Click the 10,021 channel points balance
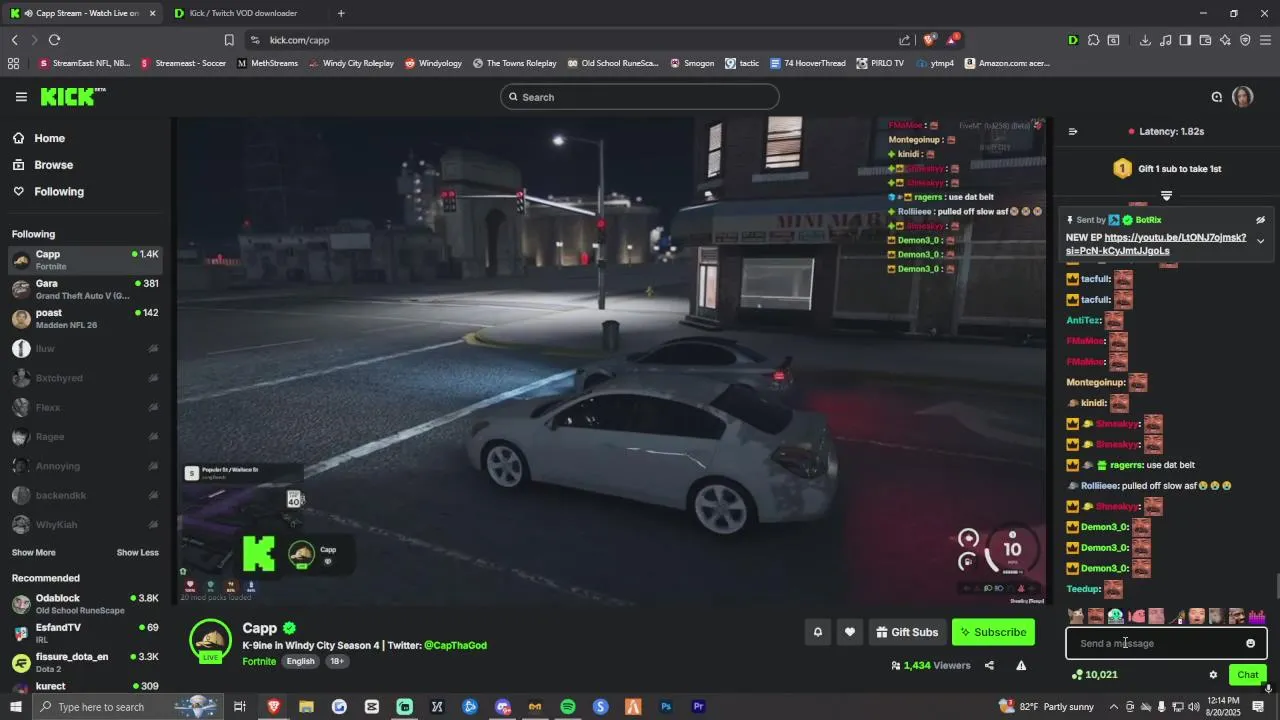Viewport: 1280px width, 720px height. click(1094, 675)
